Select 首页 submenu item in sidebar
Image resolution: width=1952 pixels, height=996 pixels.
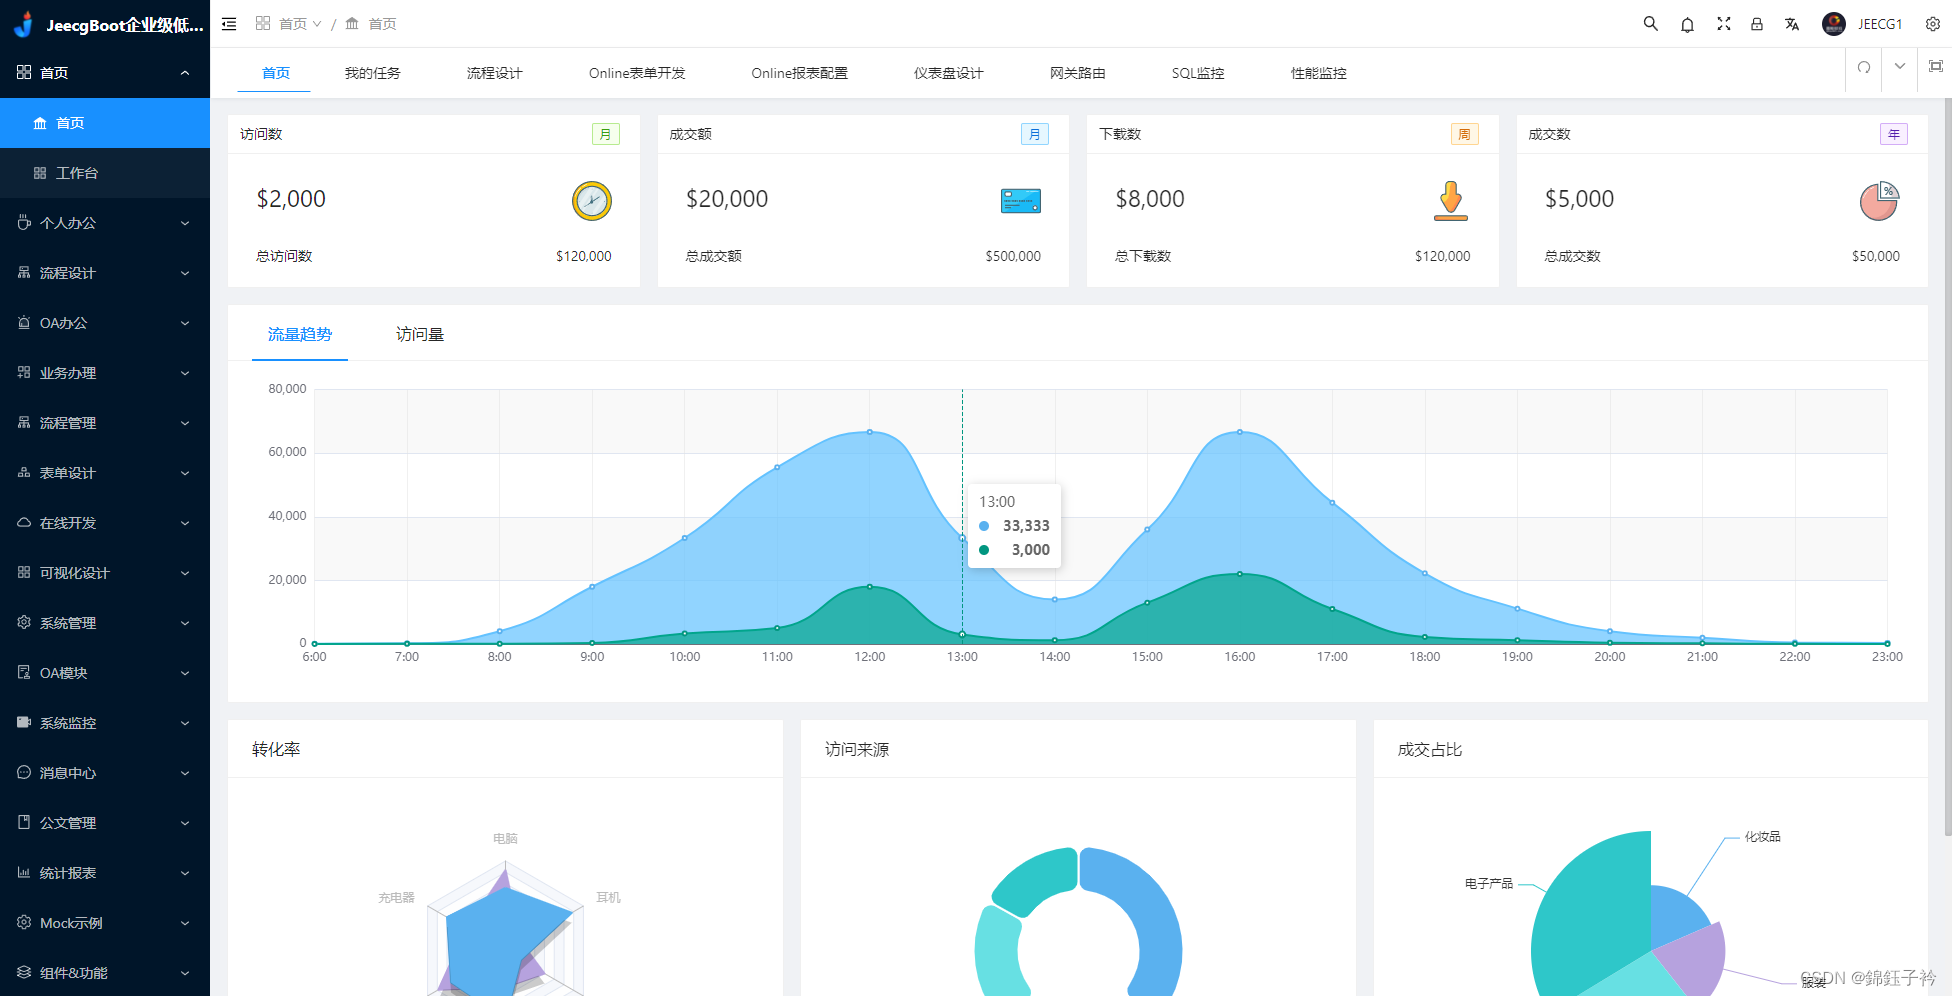[105, 123]
